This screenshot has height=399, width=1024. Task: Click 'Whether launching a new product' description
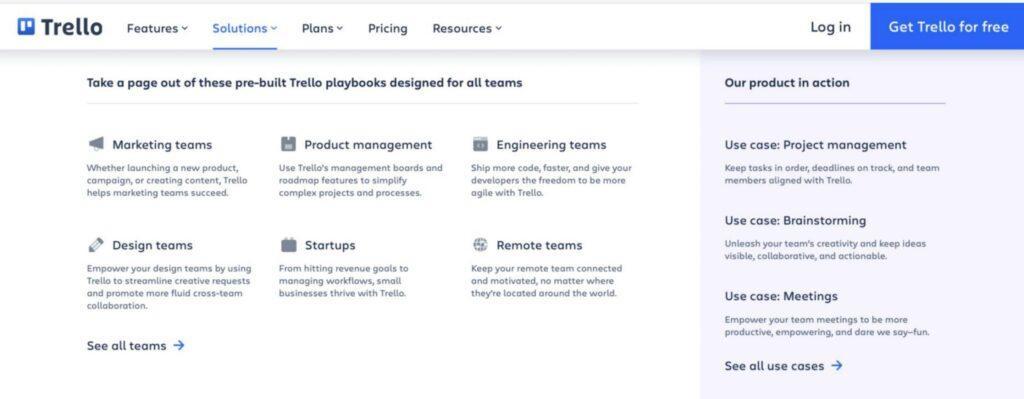click(167, 180)
